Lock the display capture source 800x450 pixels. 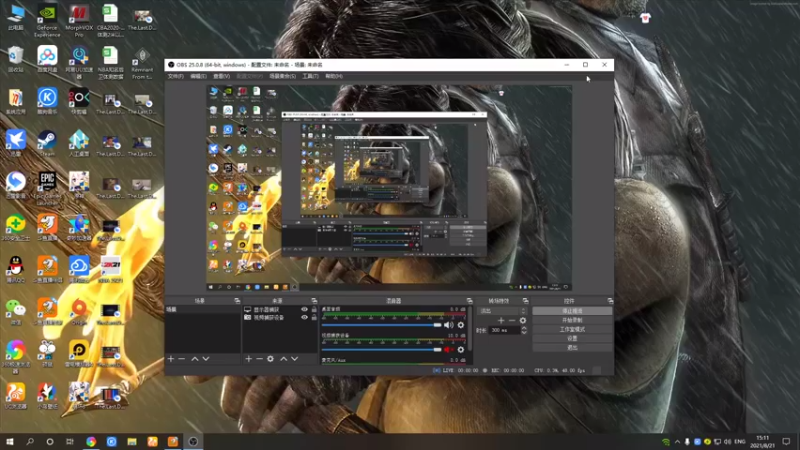(314, 309)
